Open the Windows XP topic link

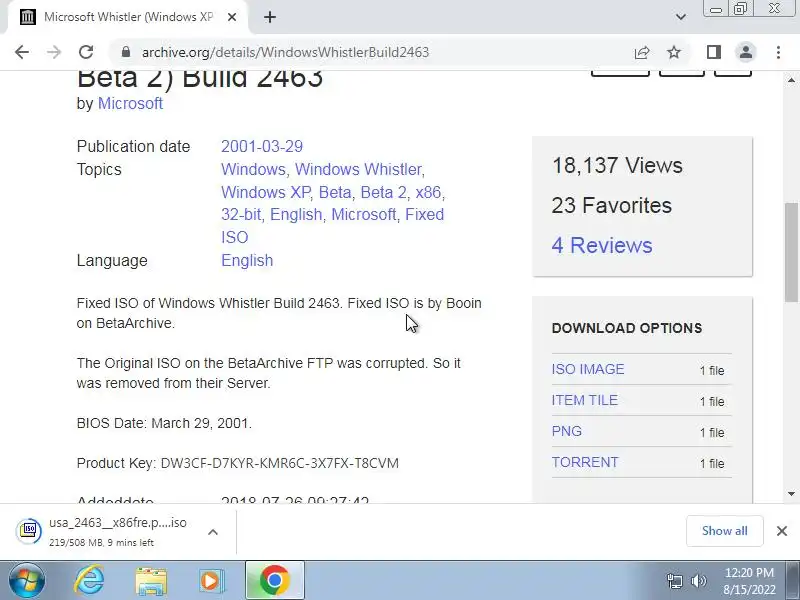click(265, 192)
